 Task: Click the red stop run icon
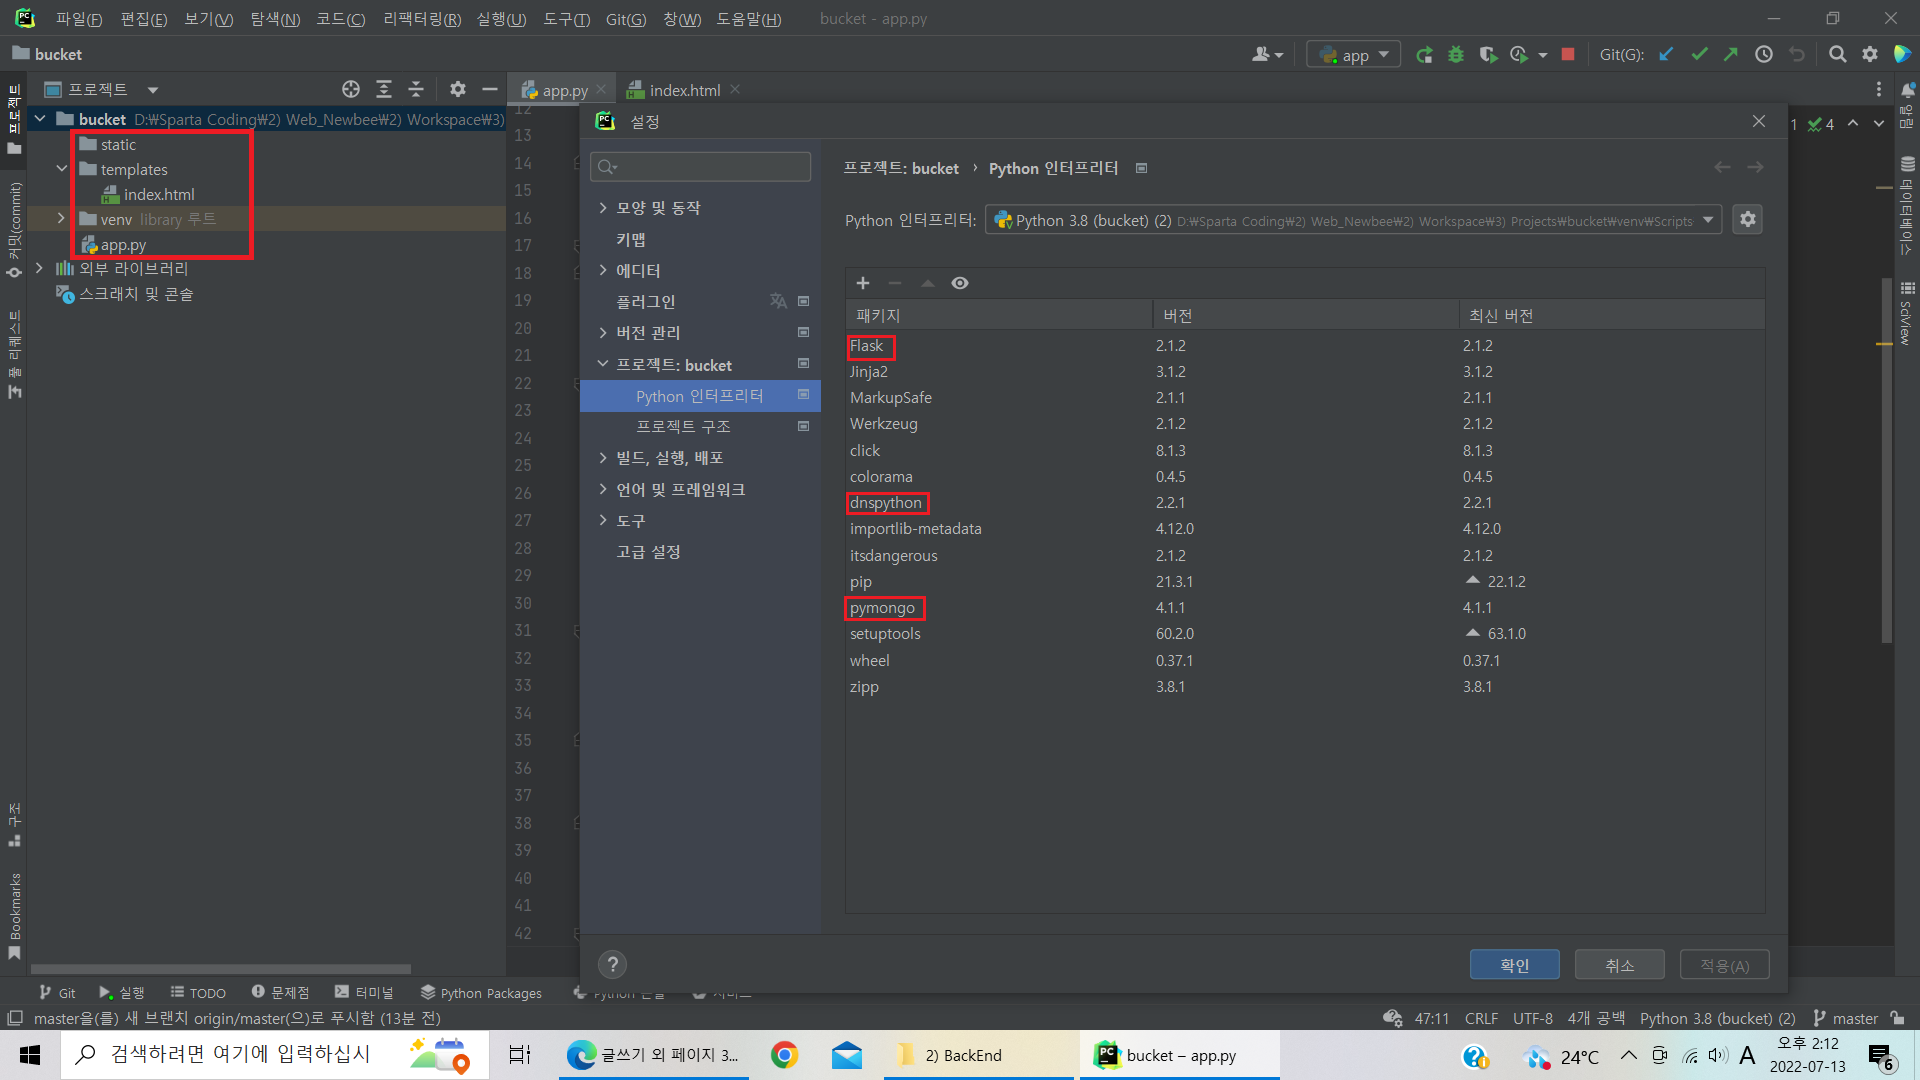(1568, 55)
